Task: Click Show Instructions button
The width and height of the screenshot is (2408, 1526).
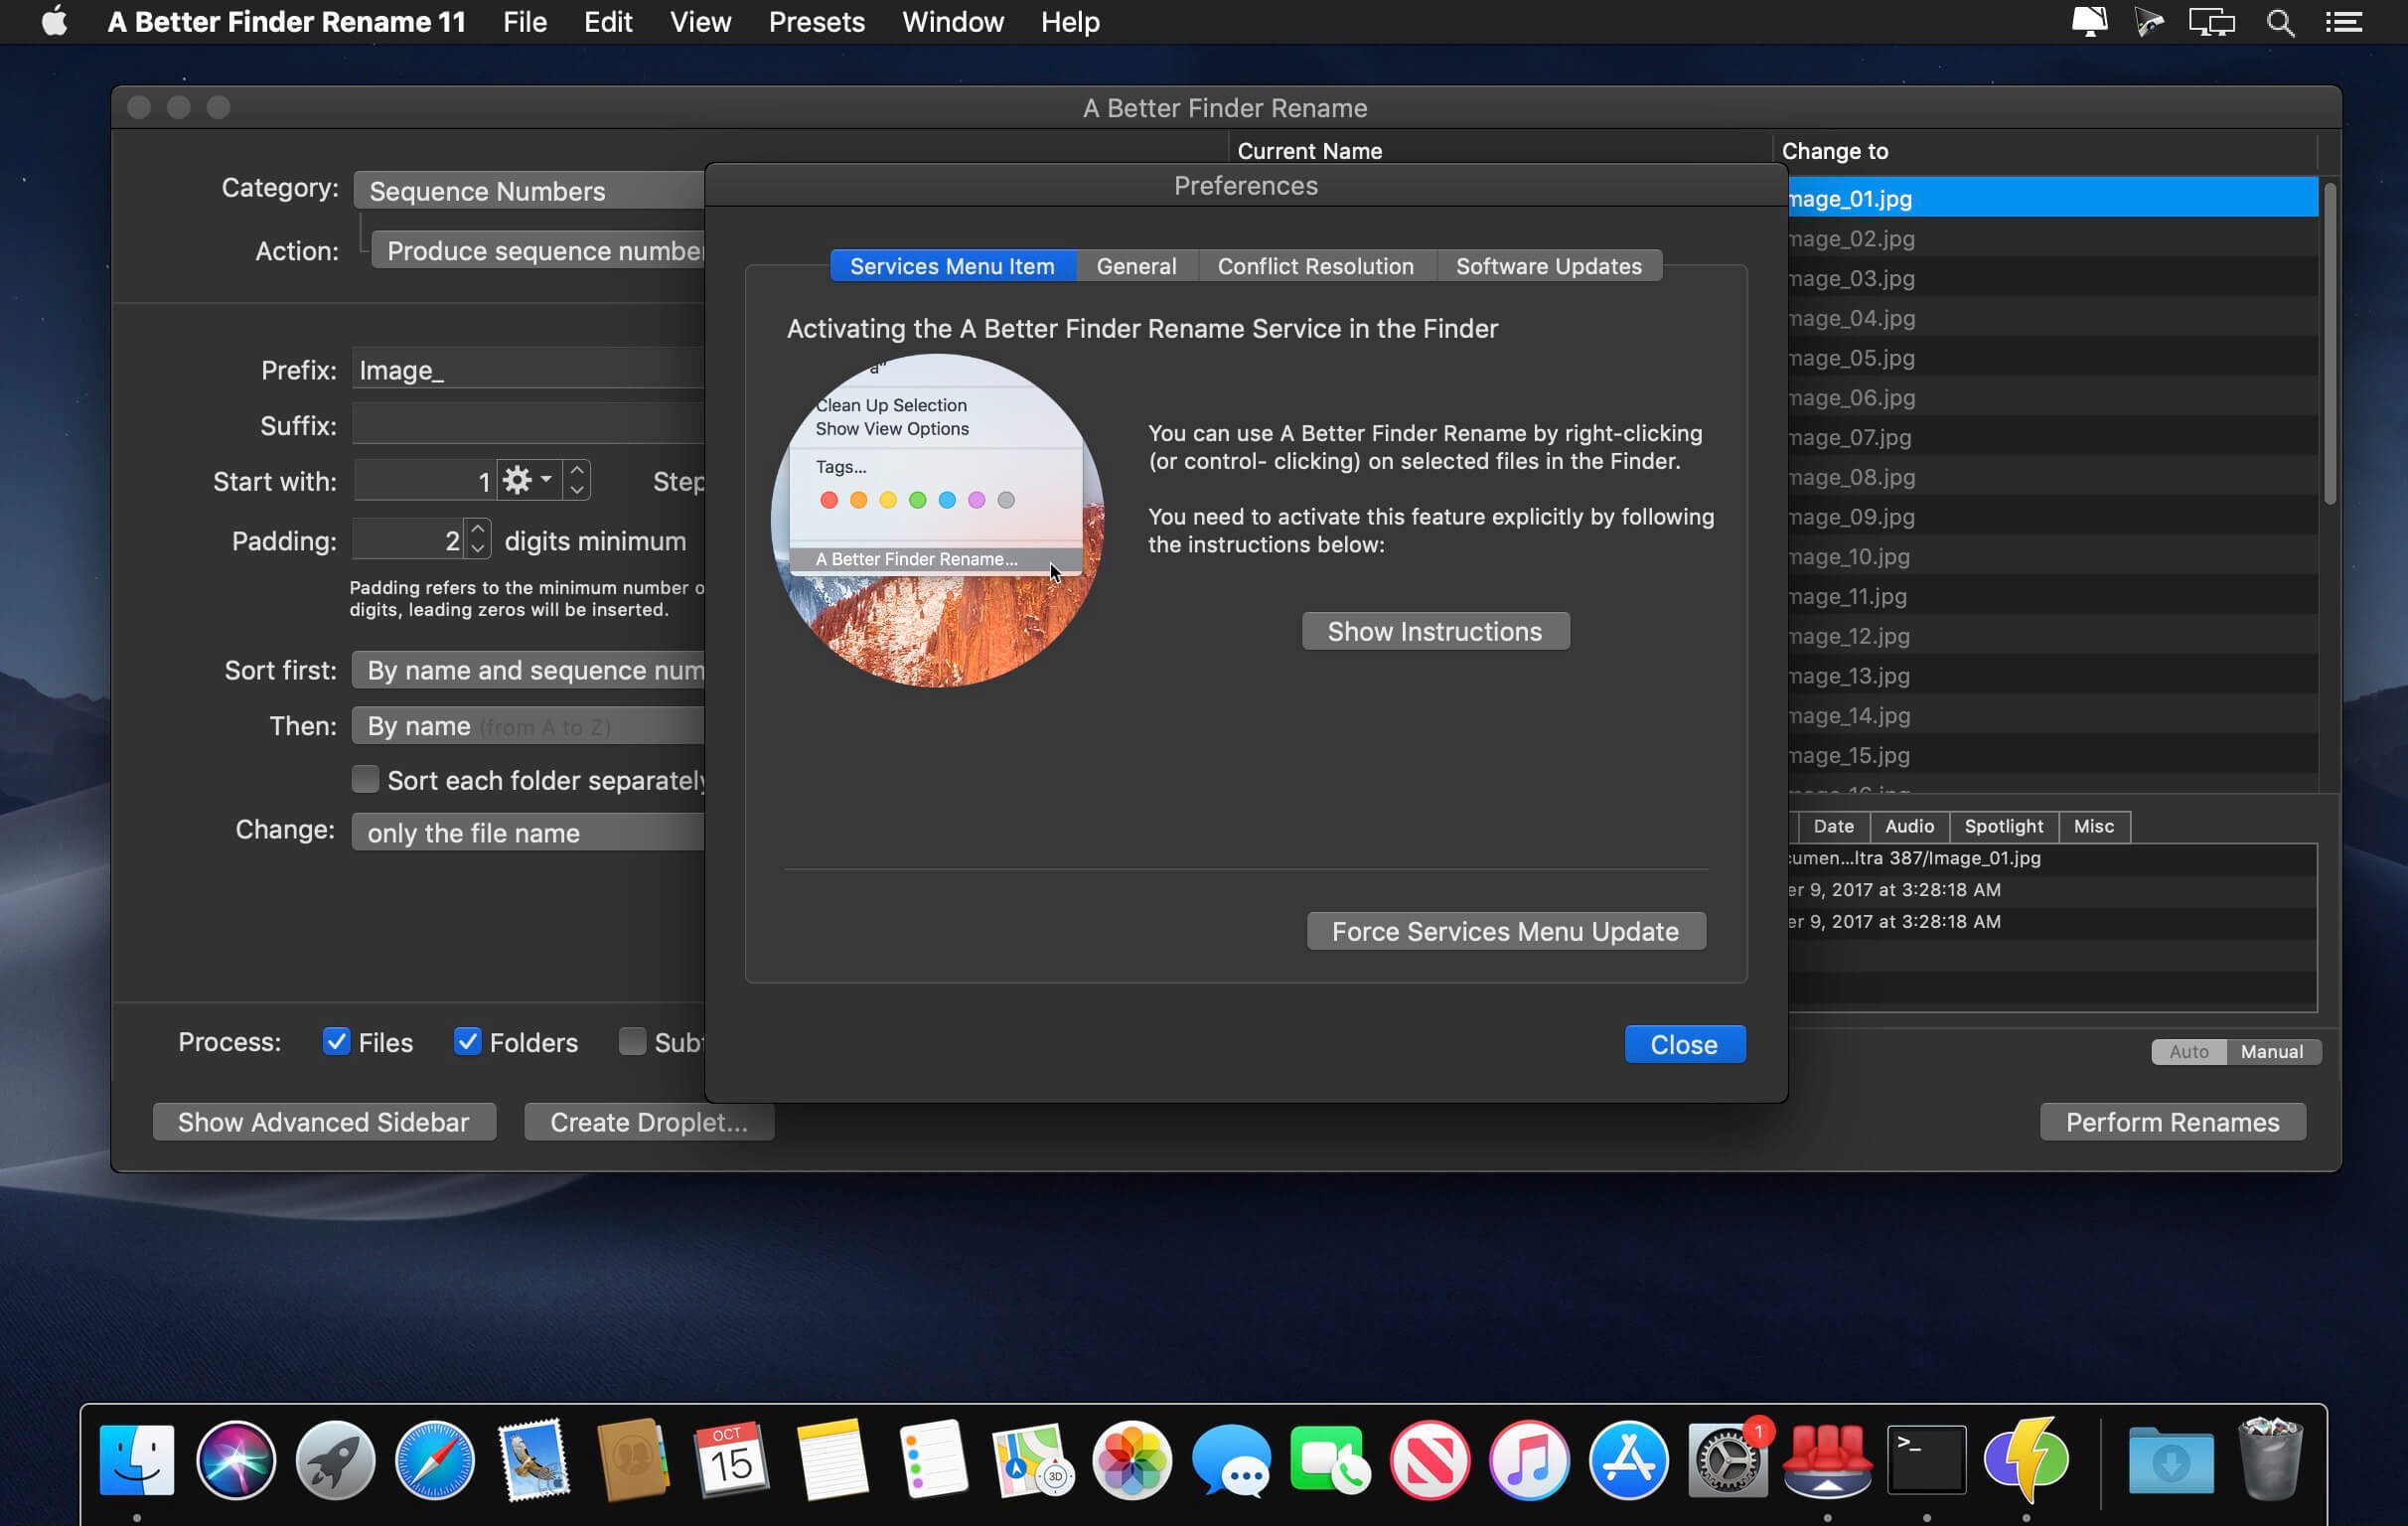Action: pyautogui.click(x=1435, y=631)
